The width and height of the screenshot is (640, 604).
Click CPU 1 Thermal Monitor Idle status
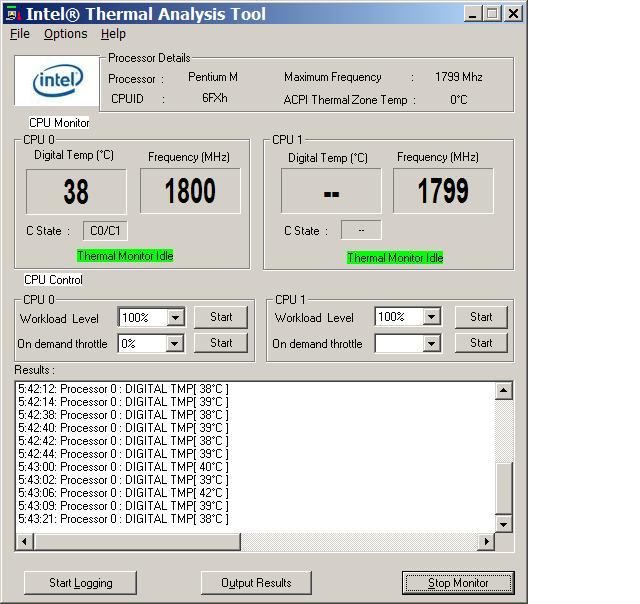pyautogui.click(x=395, y=258)
